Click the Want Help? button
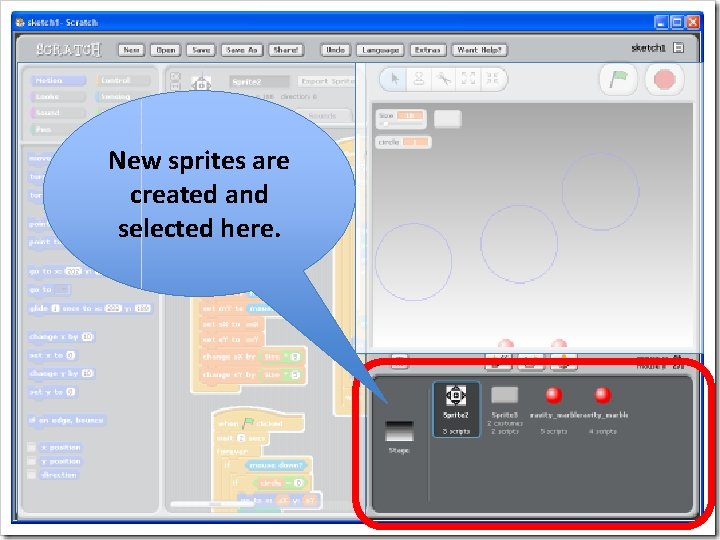720x540 pixels. 479,50
